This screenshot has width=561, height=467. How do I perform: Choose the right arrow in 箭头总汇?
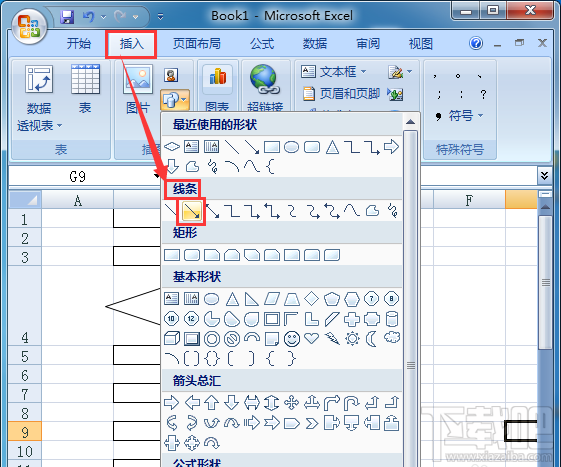pyautogui.click(x=172, y=403)
